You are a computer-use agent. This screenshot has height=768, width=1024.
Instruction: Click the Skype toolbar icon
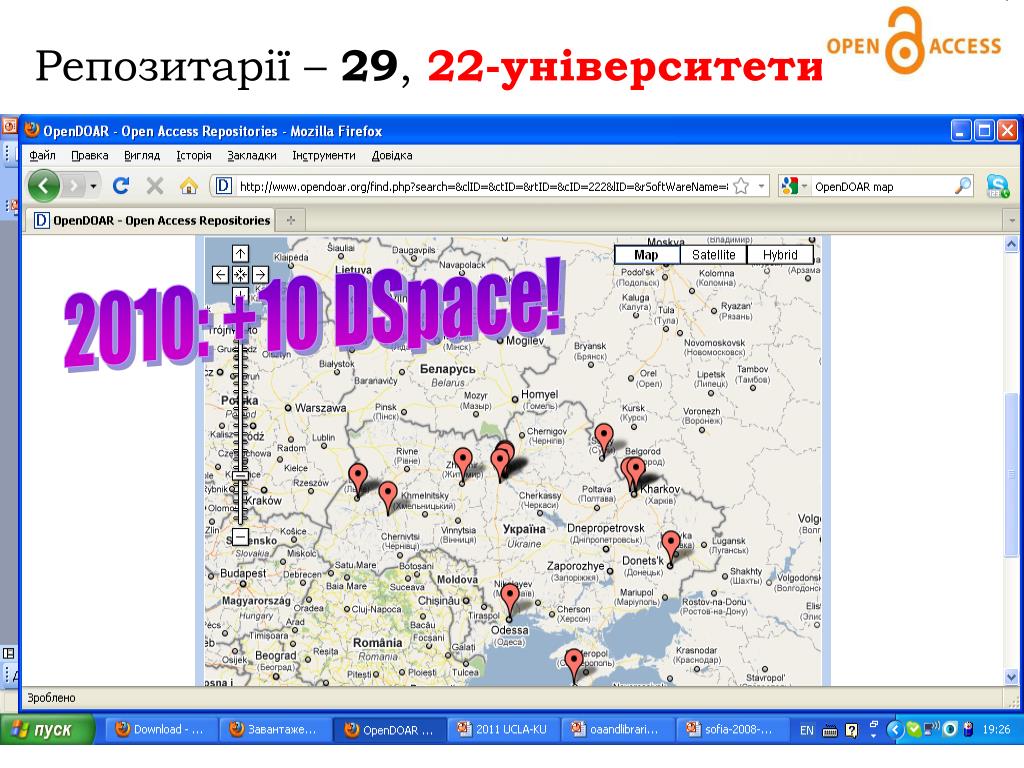997,186
